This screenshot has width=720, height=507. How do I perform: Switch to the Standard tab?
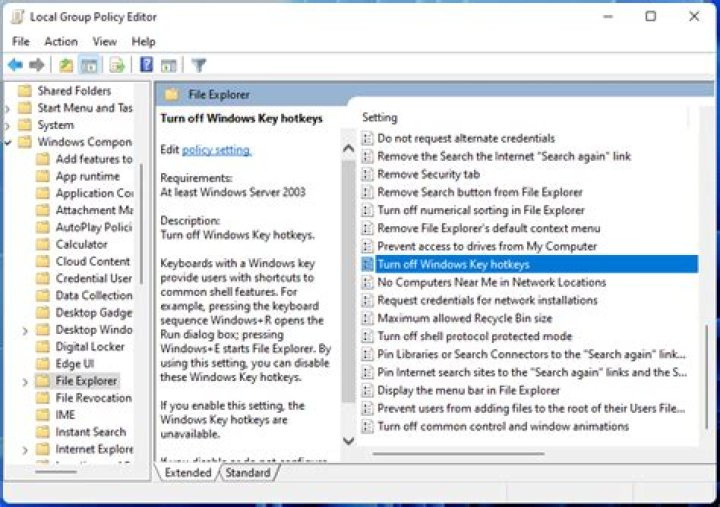(248, 473)
